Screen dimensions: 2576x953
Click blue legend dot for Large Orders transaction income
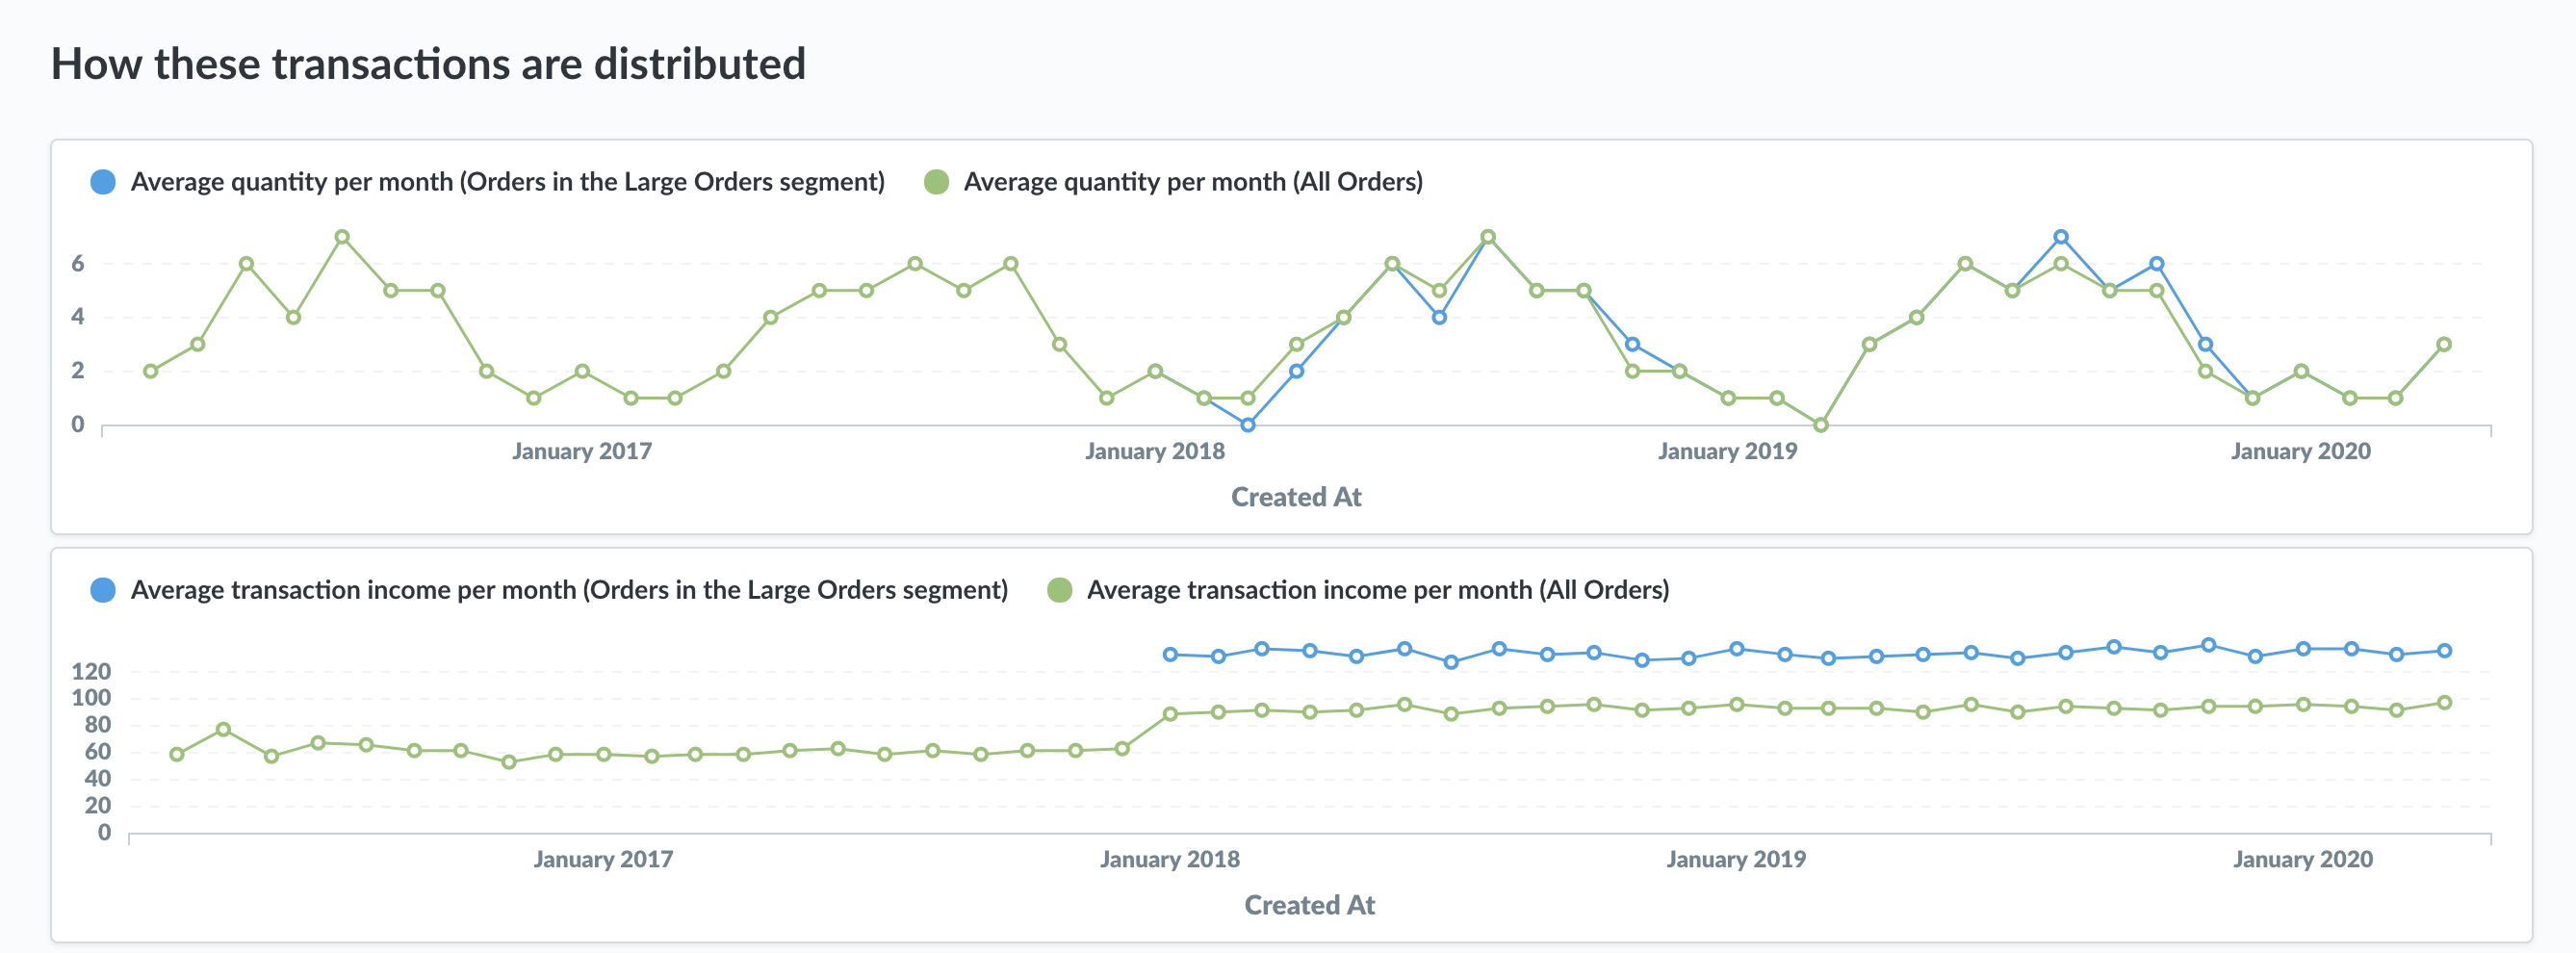(103, 590)
